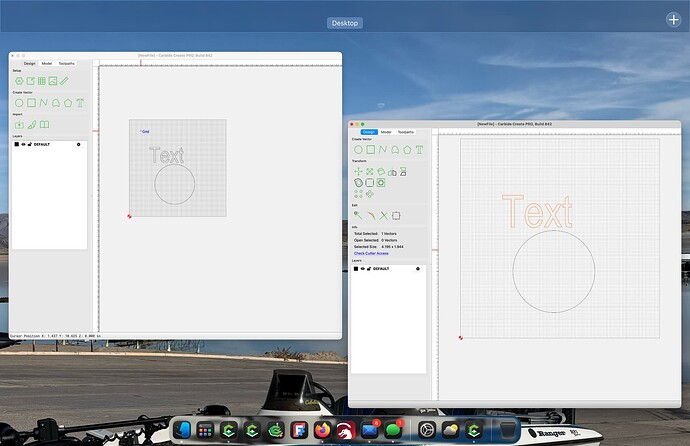Open Mail from the Dock

point(370,430)
